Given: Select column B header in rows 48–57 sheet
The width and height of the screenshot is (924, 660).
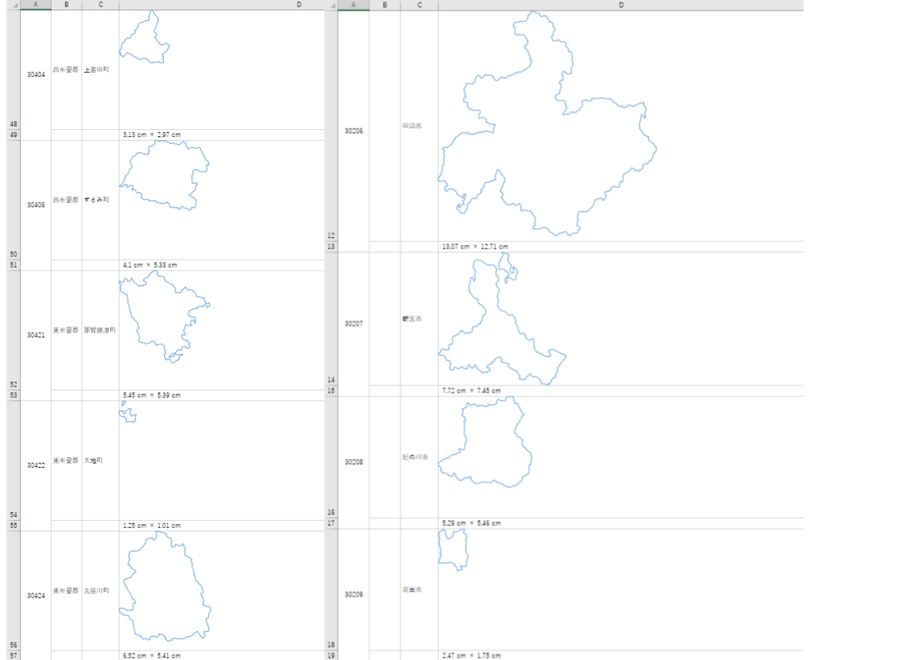Looking at the screenshot, I should (66, 5).
